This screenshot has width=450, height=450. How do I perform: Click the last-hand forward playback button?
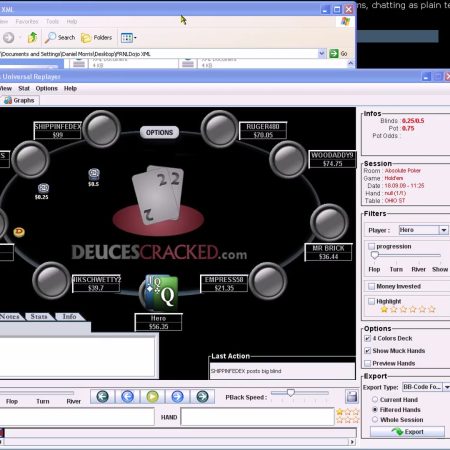coord(202,396)
